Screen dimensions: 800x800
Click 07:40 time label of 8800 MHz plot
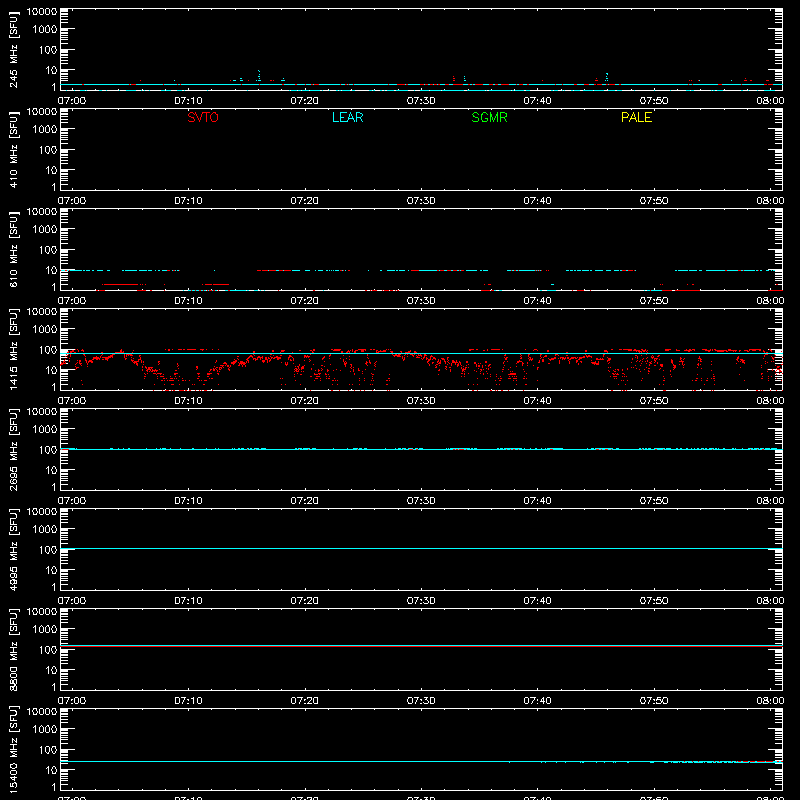[x=537, y=701]
